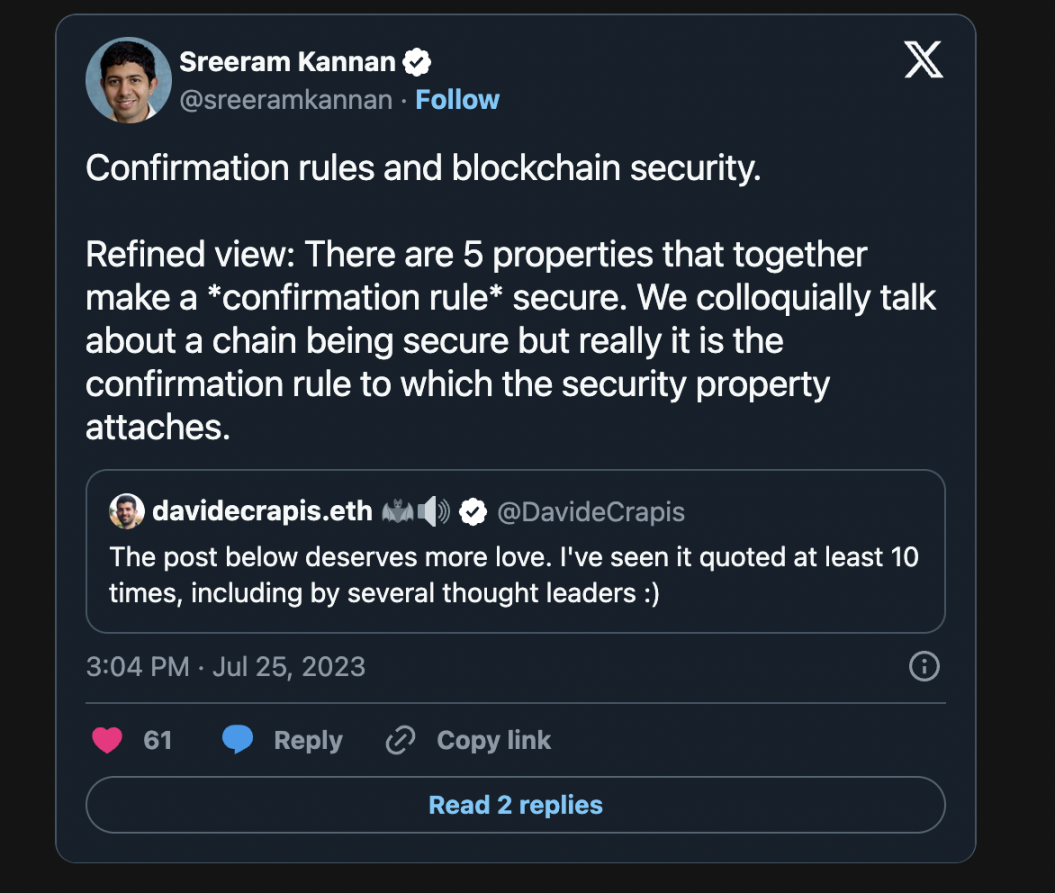Viewport: 1055px width, 893px height.
Task: Open quoted post about deserving more love
Action: point(514,575)
